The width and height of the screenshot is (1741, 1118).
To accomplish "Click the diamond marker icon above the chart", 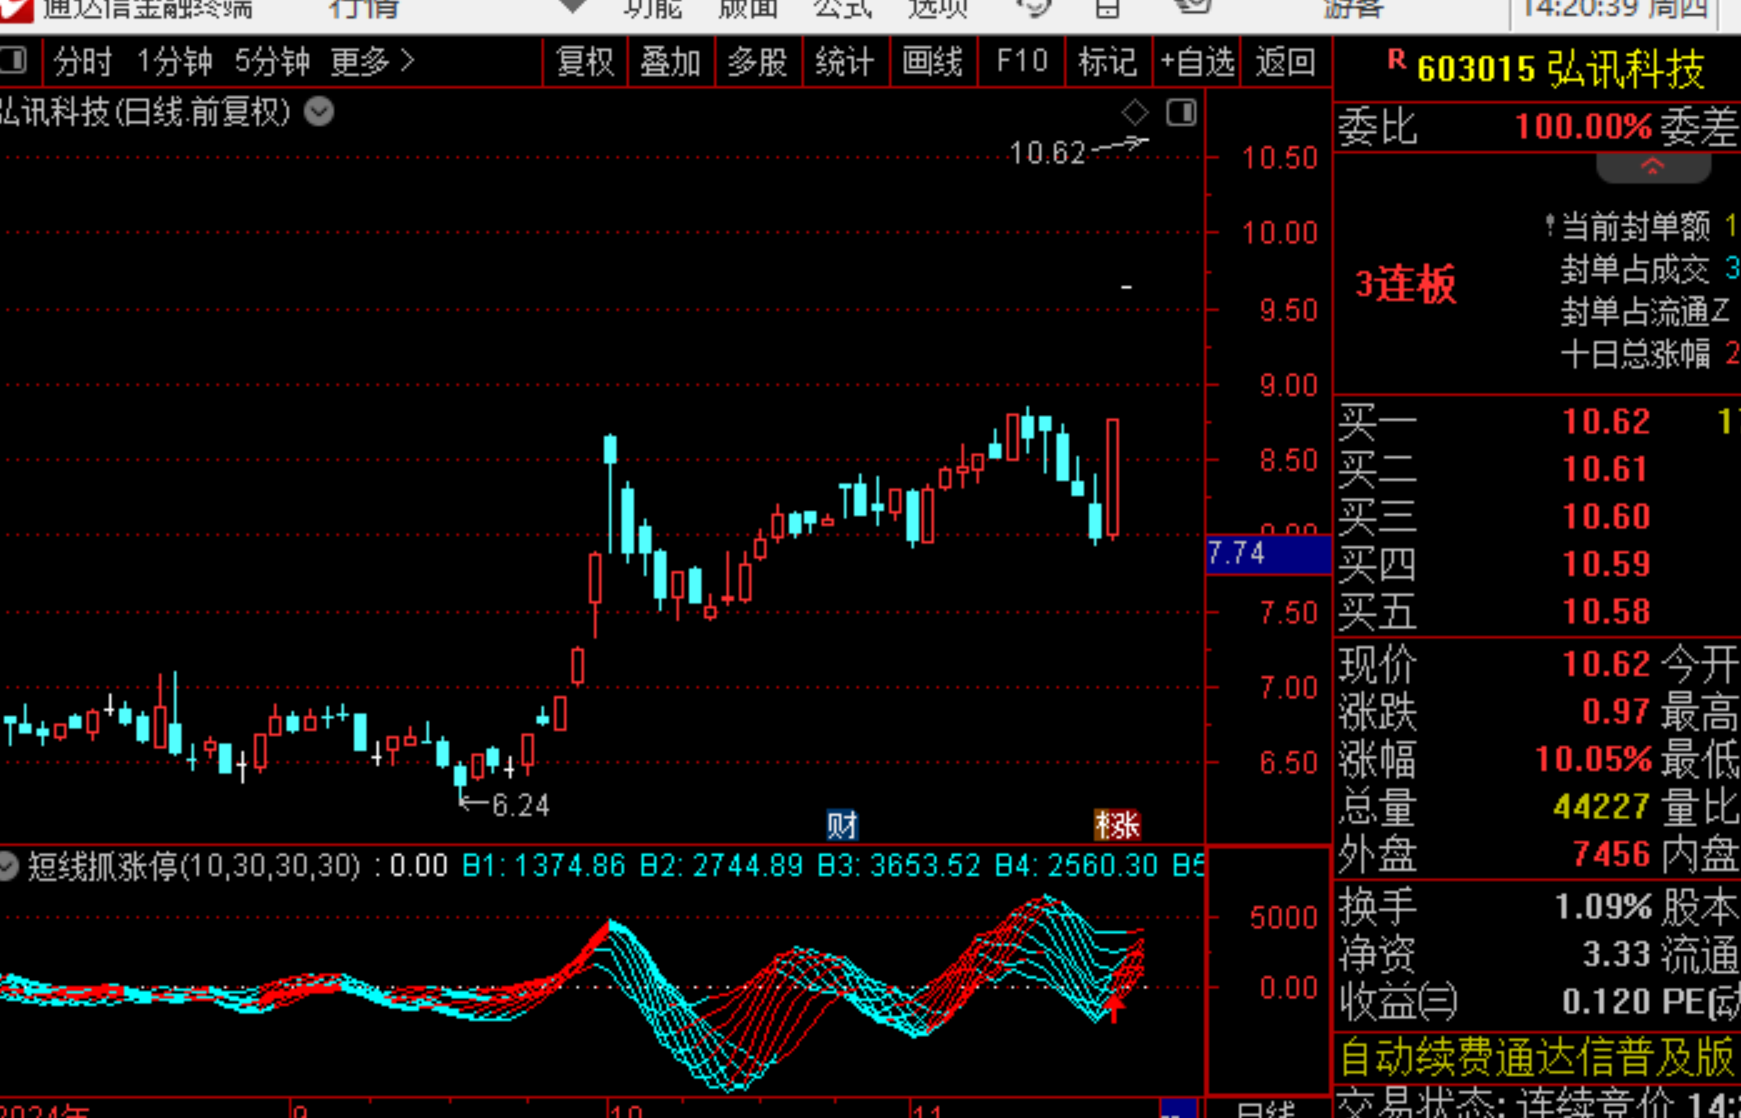I will pyautogui.click(x=1134, y=112).
